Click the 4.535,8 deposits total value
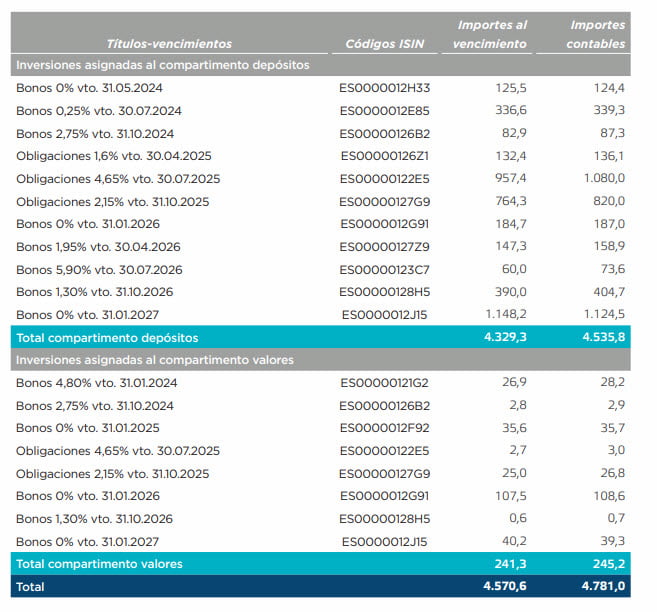Image resolution: width=657 pixels, height=612 pixels. [602, 338]
